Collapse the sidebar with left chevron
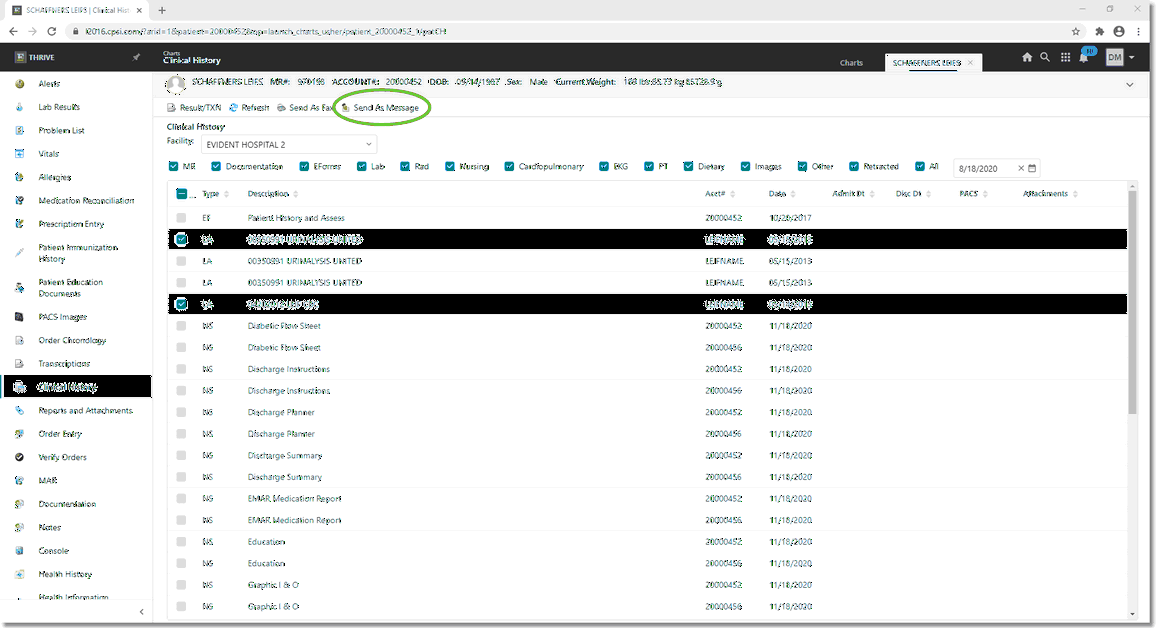 click(x=142, y=612)
